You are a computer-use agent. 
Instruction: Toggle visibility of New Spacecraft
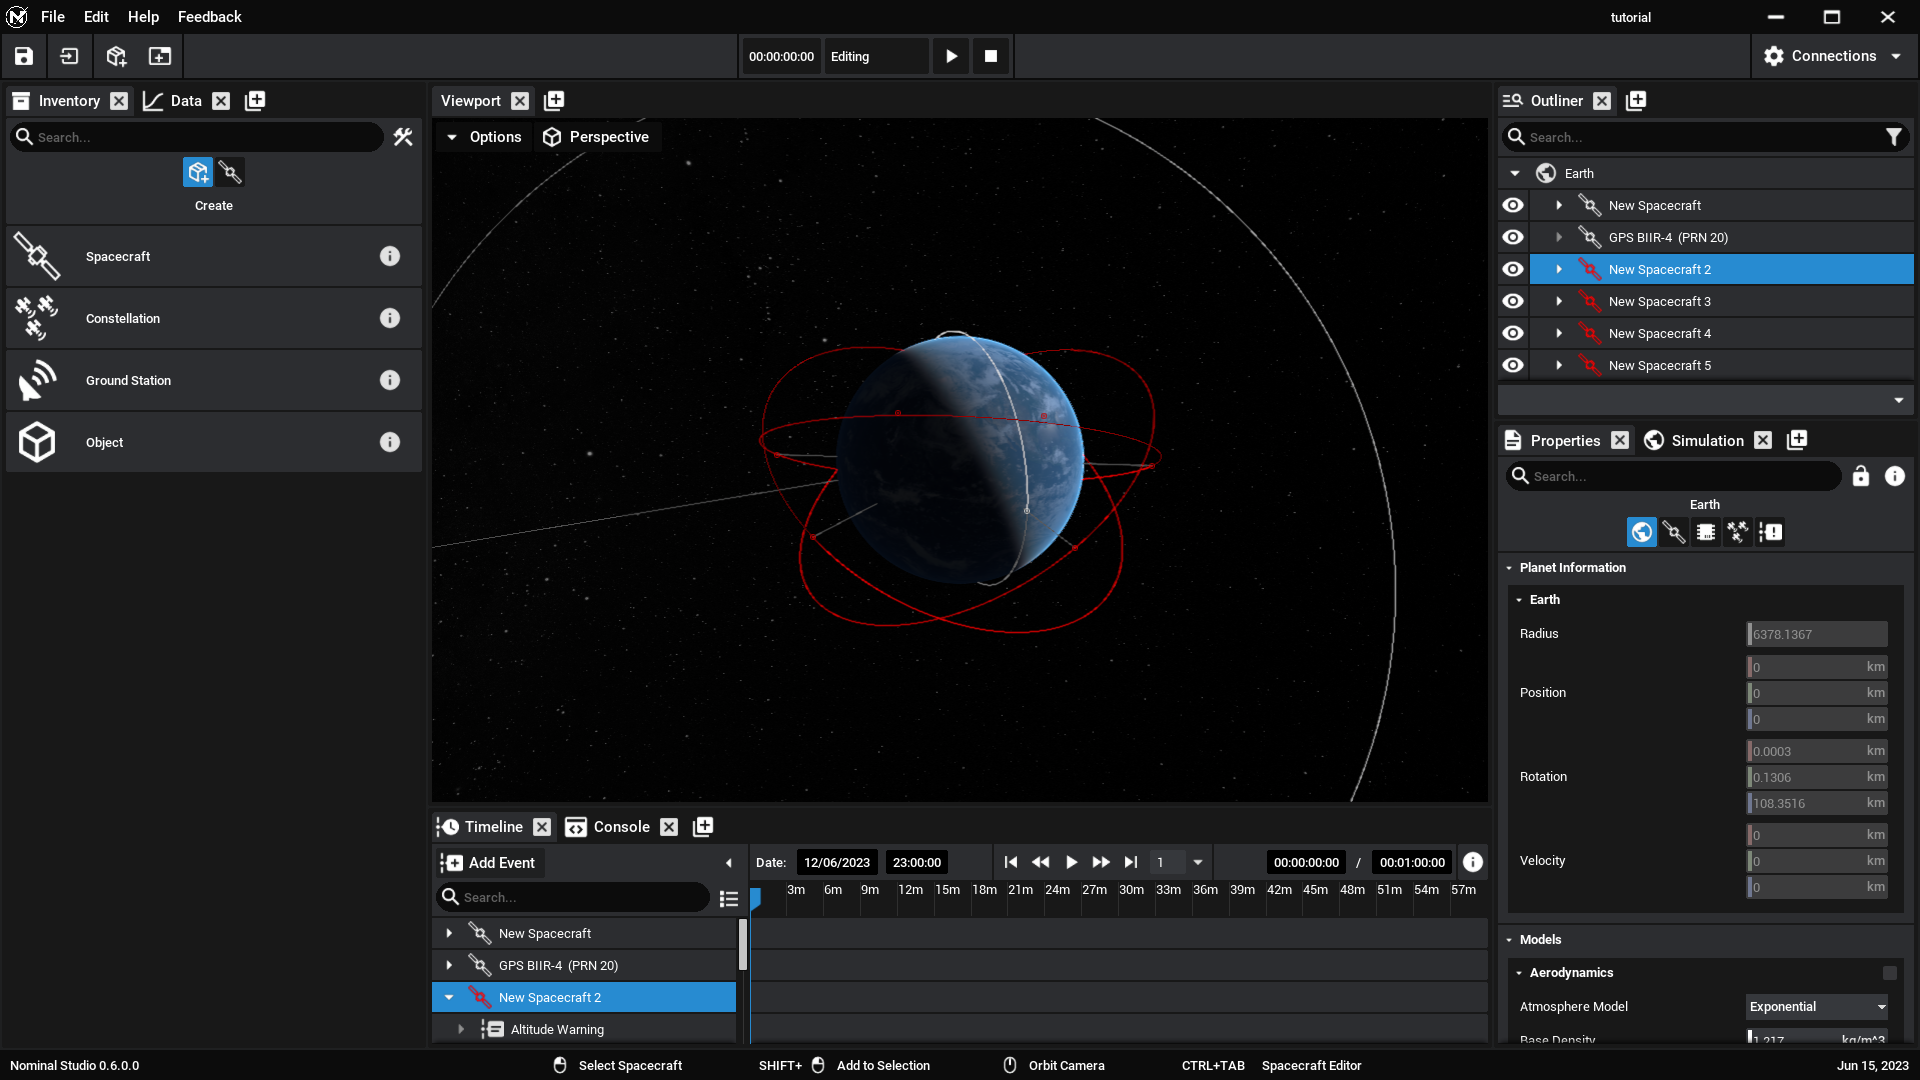pos(1513,205)
